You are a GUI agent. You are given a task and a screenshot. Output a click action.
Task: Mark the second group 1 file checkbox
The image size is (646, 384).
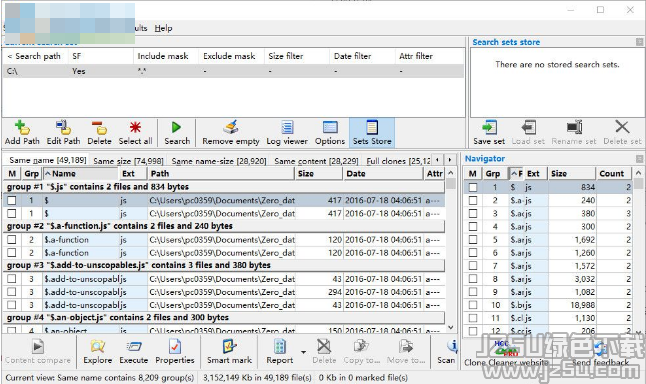click(12, 213)
